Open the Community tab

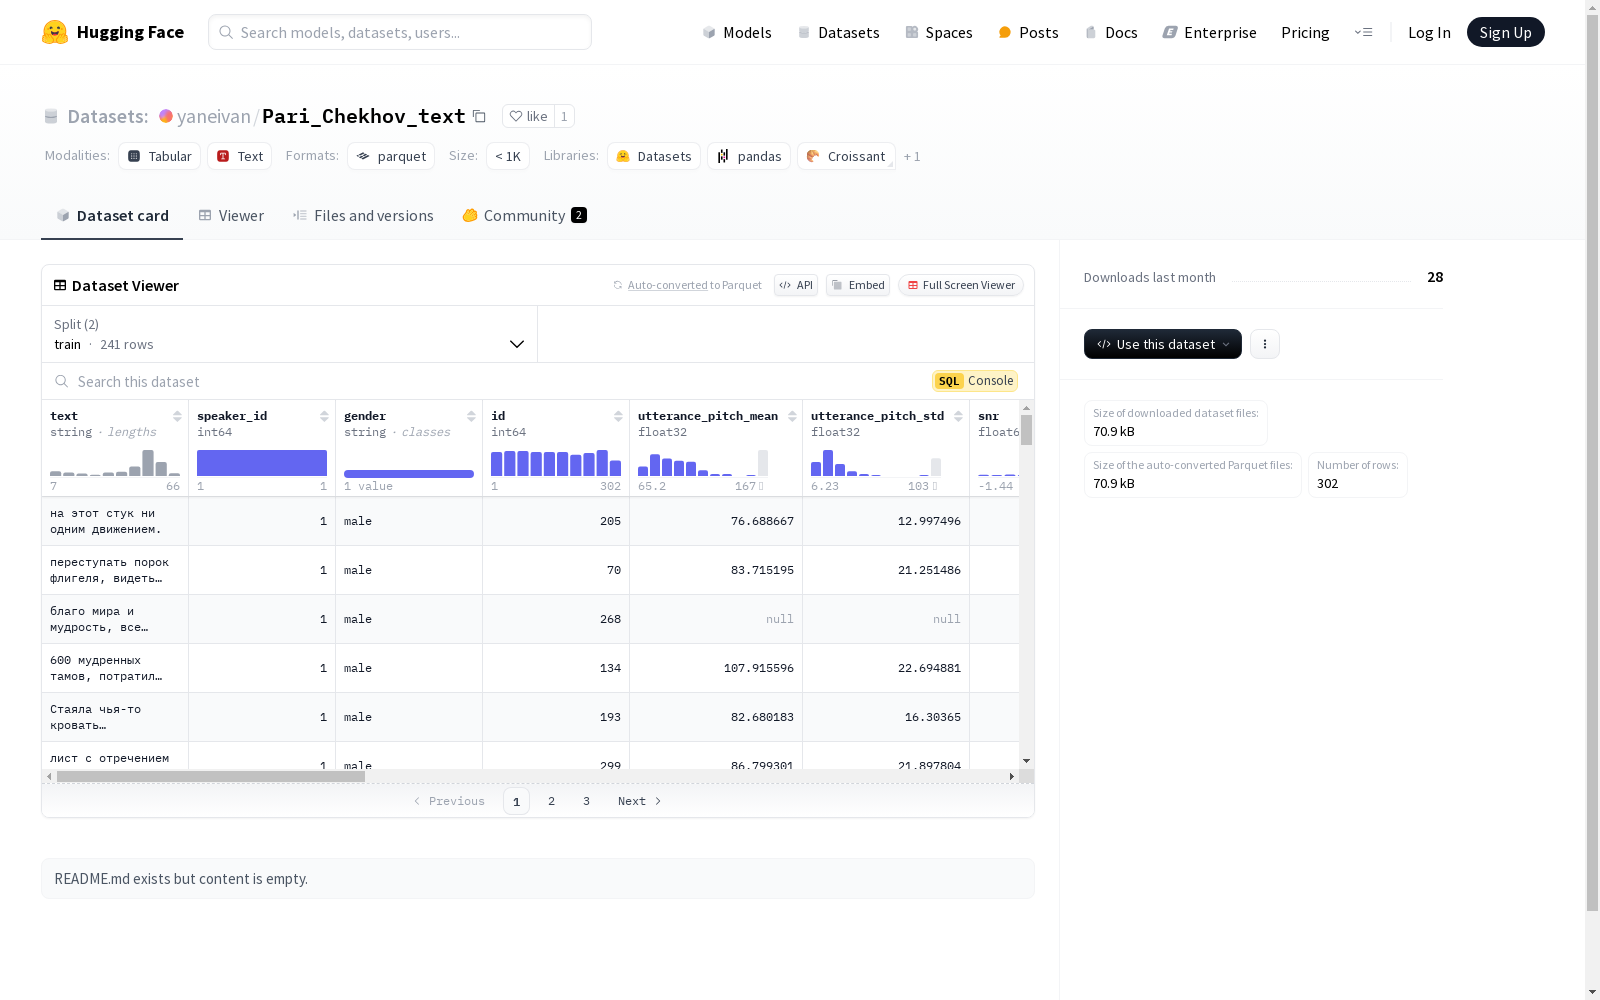tap(524, 216)
